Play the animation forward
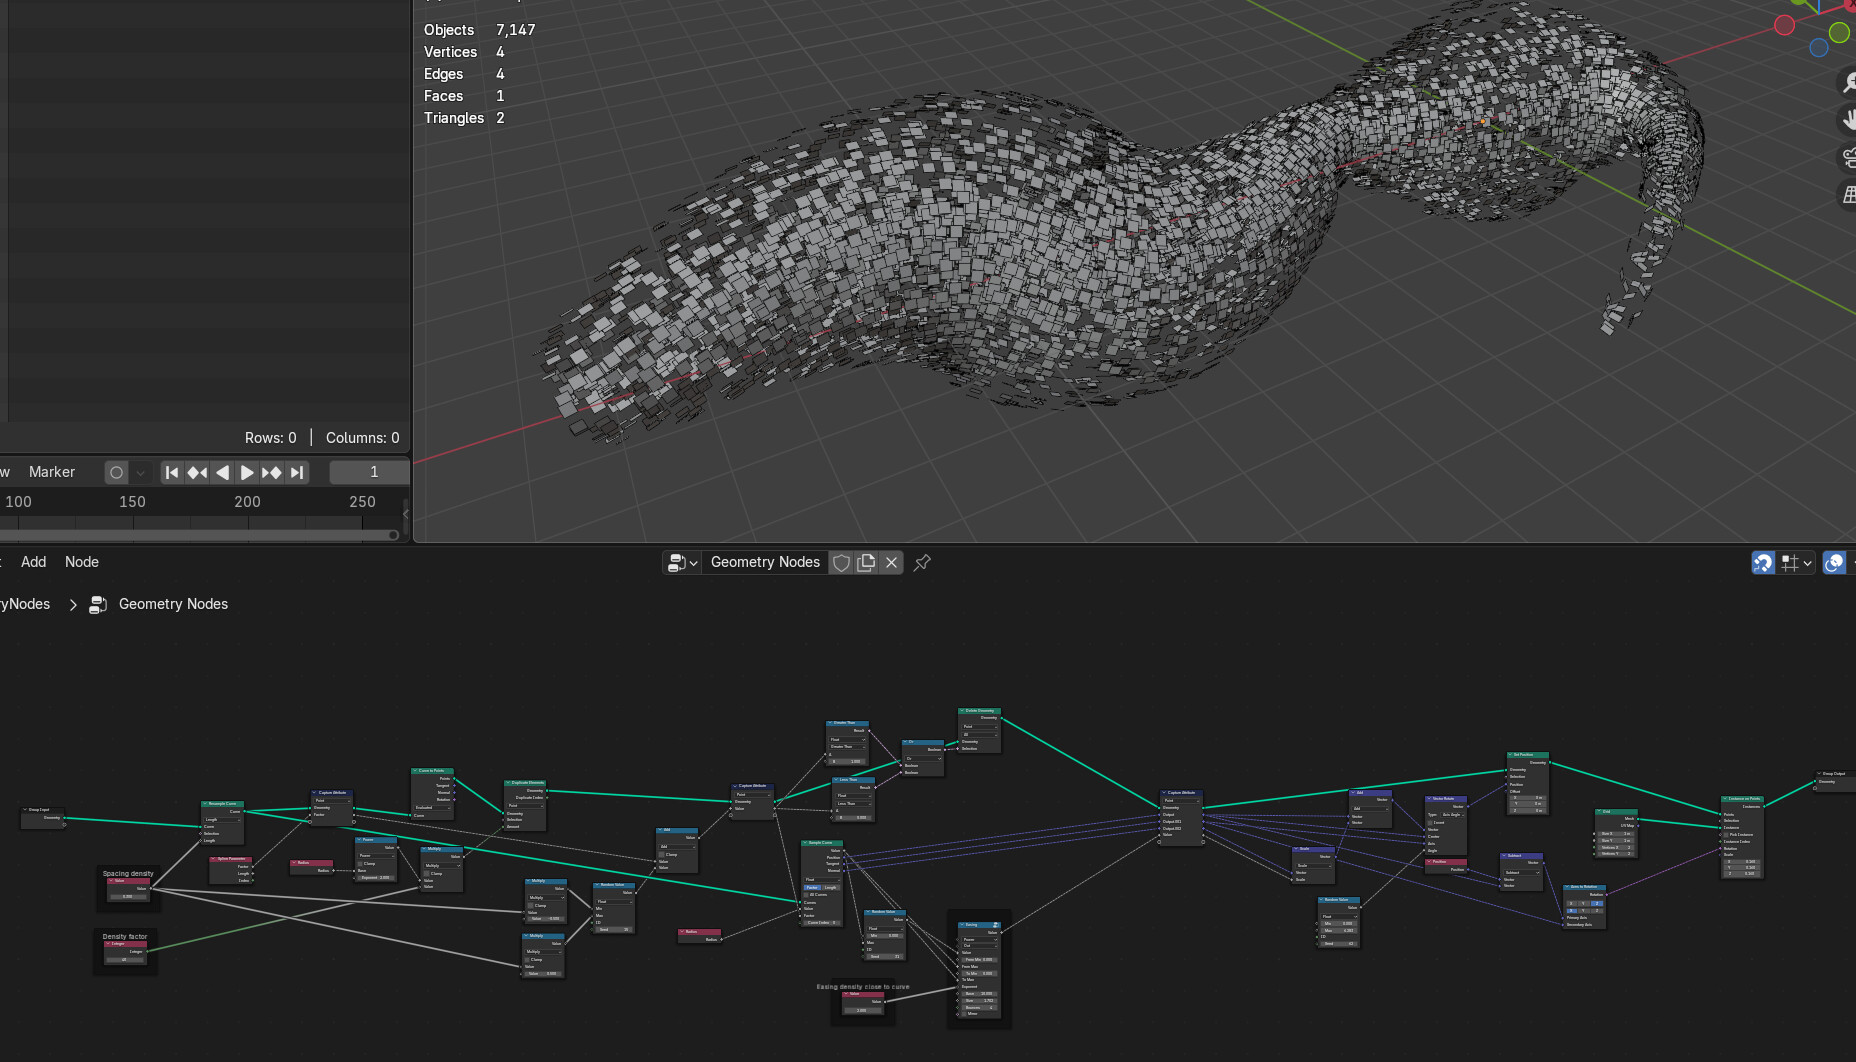 point(247,472)
